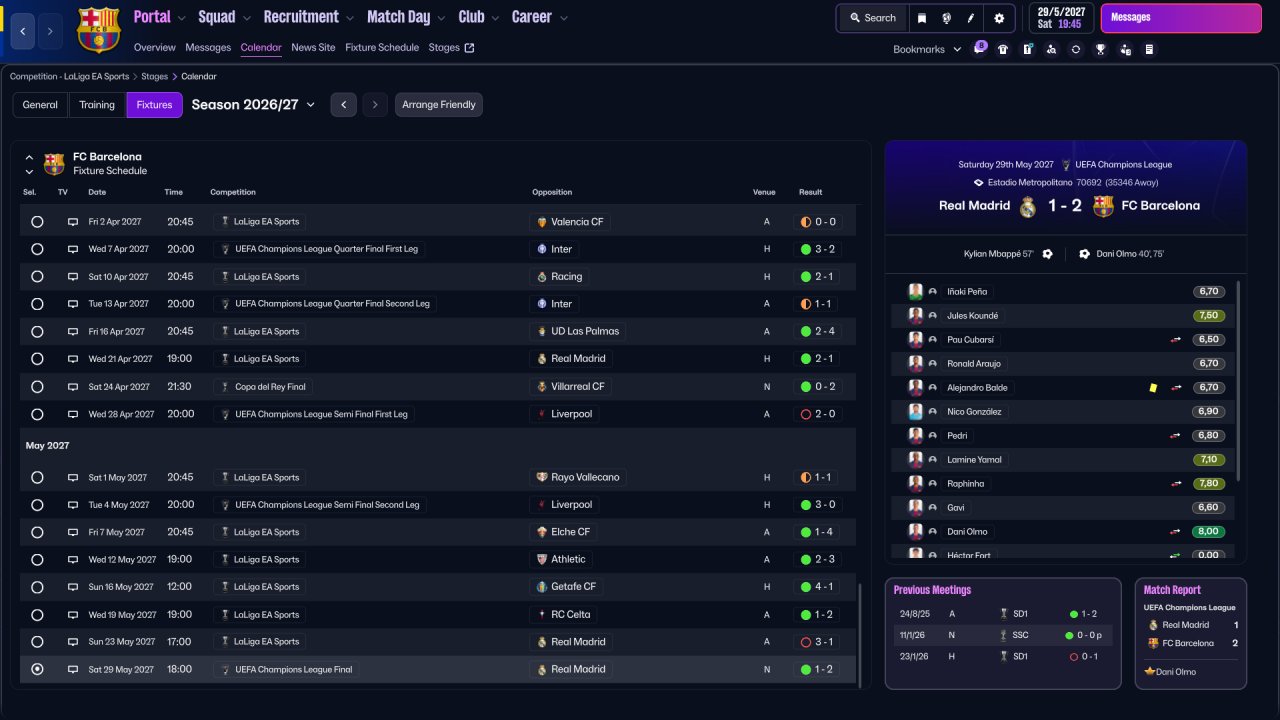This screenshot has width=1280, height=720.
Task: Open the chat bookmark with 8 badge
Action: (x=979, y=48)
